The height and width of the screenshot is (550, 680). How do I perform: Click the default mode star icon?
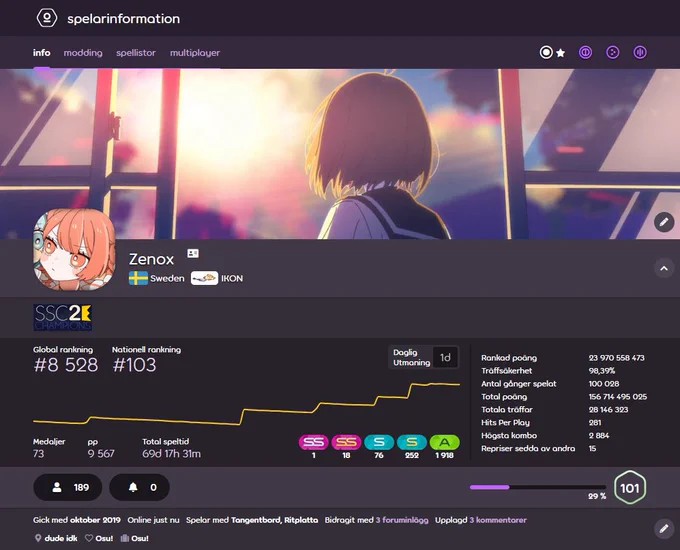(561, 53)
